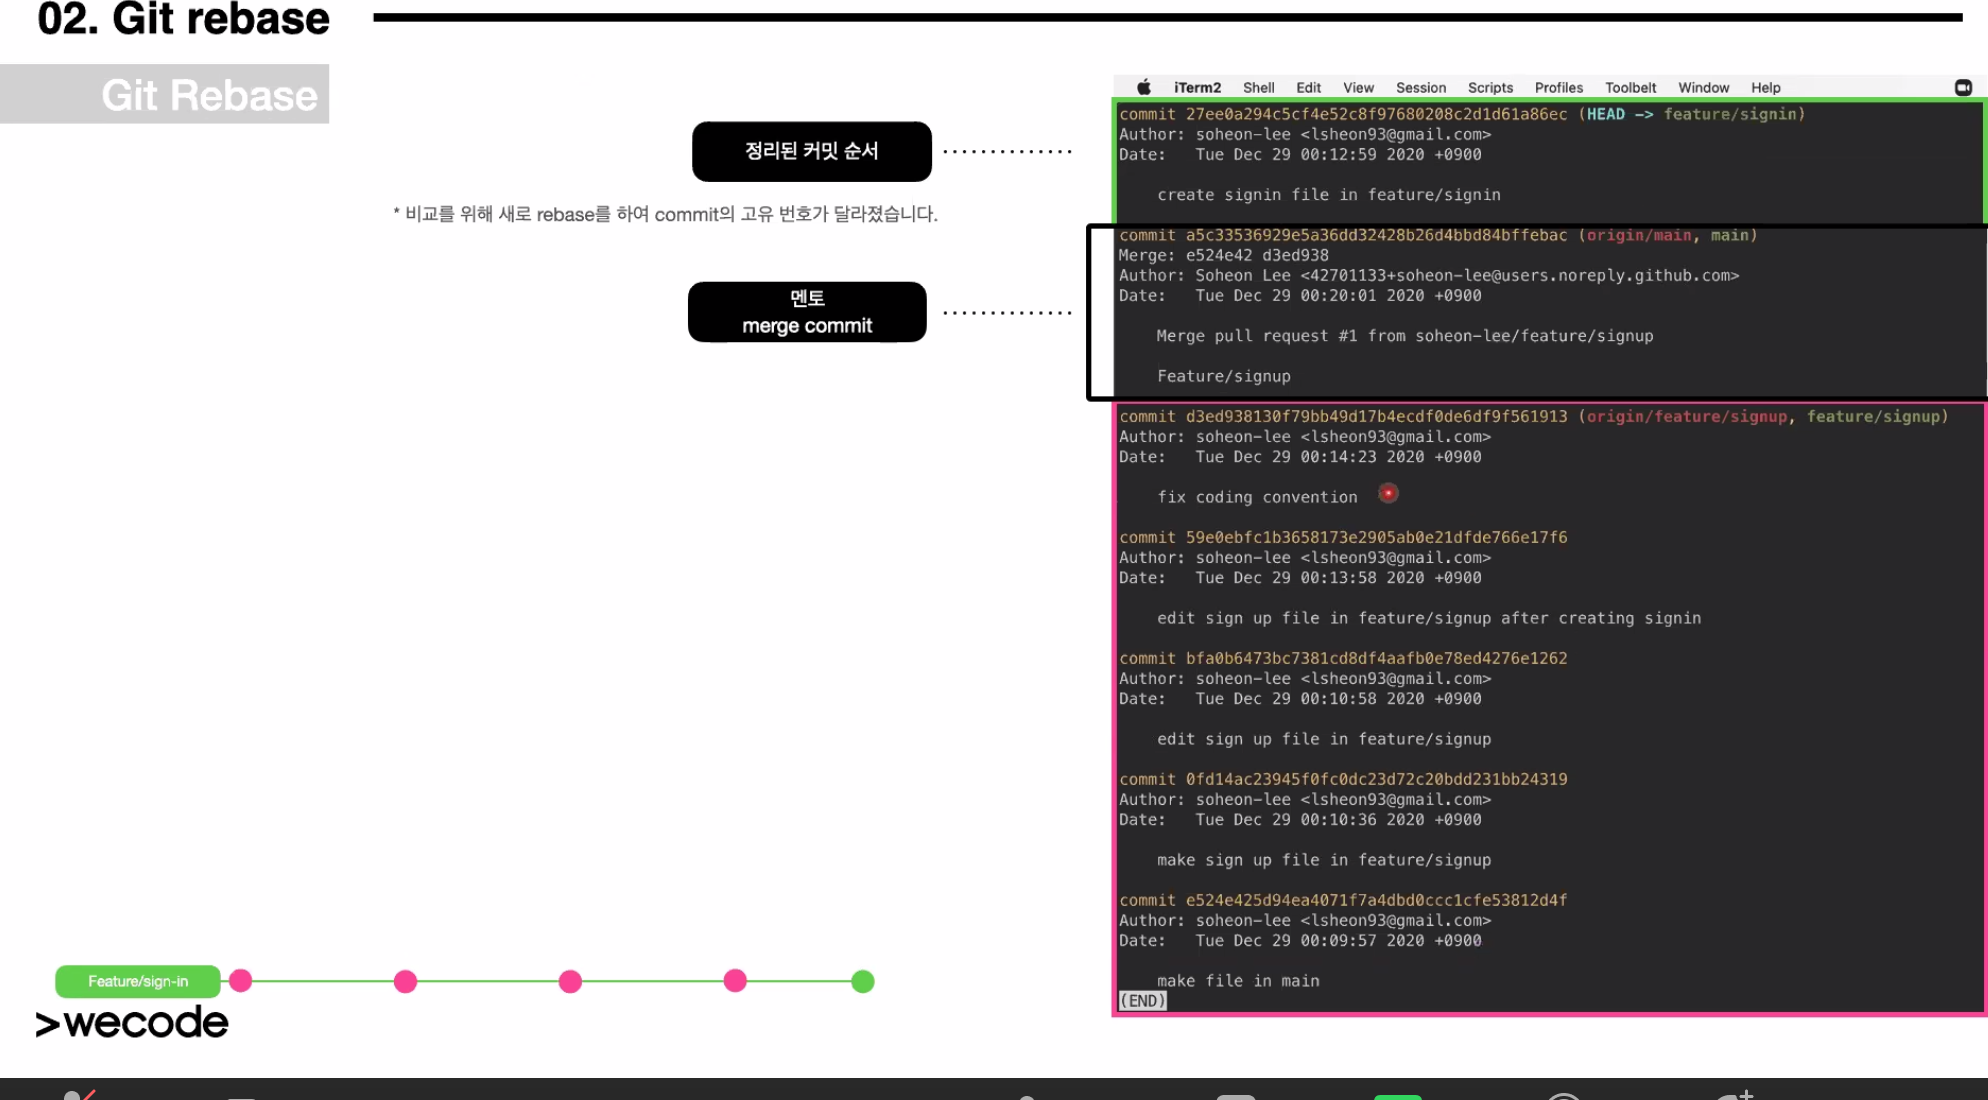
Task: Click the third pink commit dot on timeline
Action: pyautogui.click(x=570, y=982)
